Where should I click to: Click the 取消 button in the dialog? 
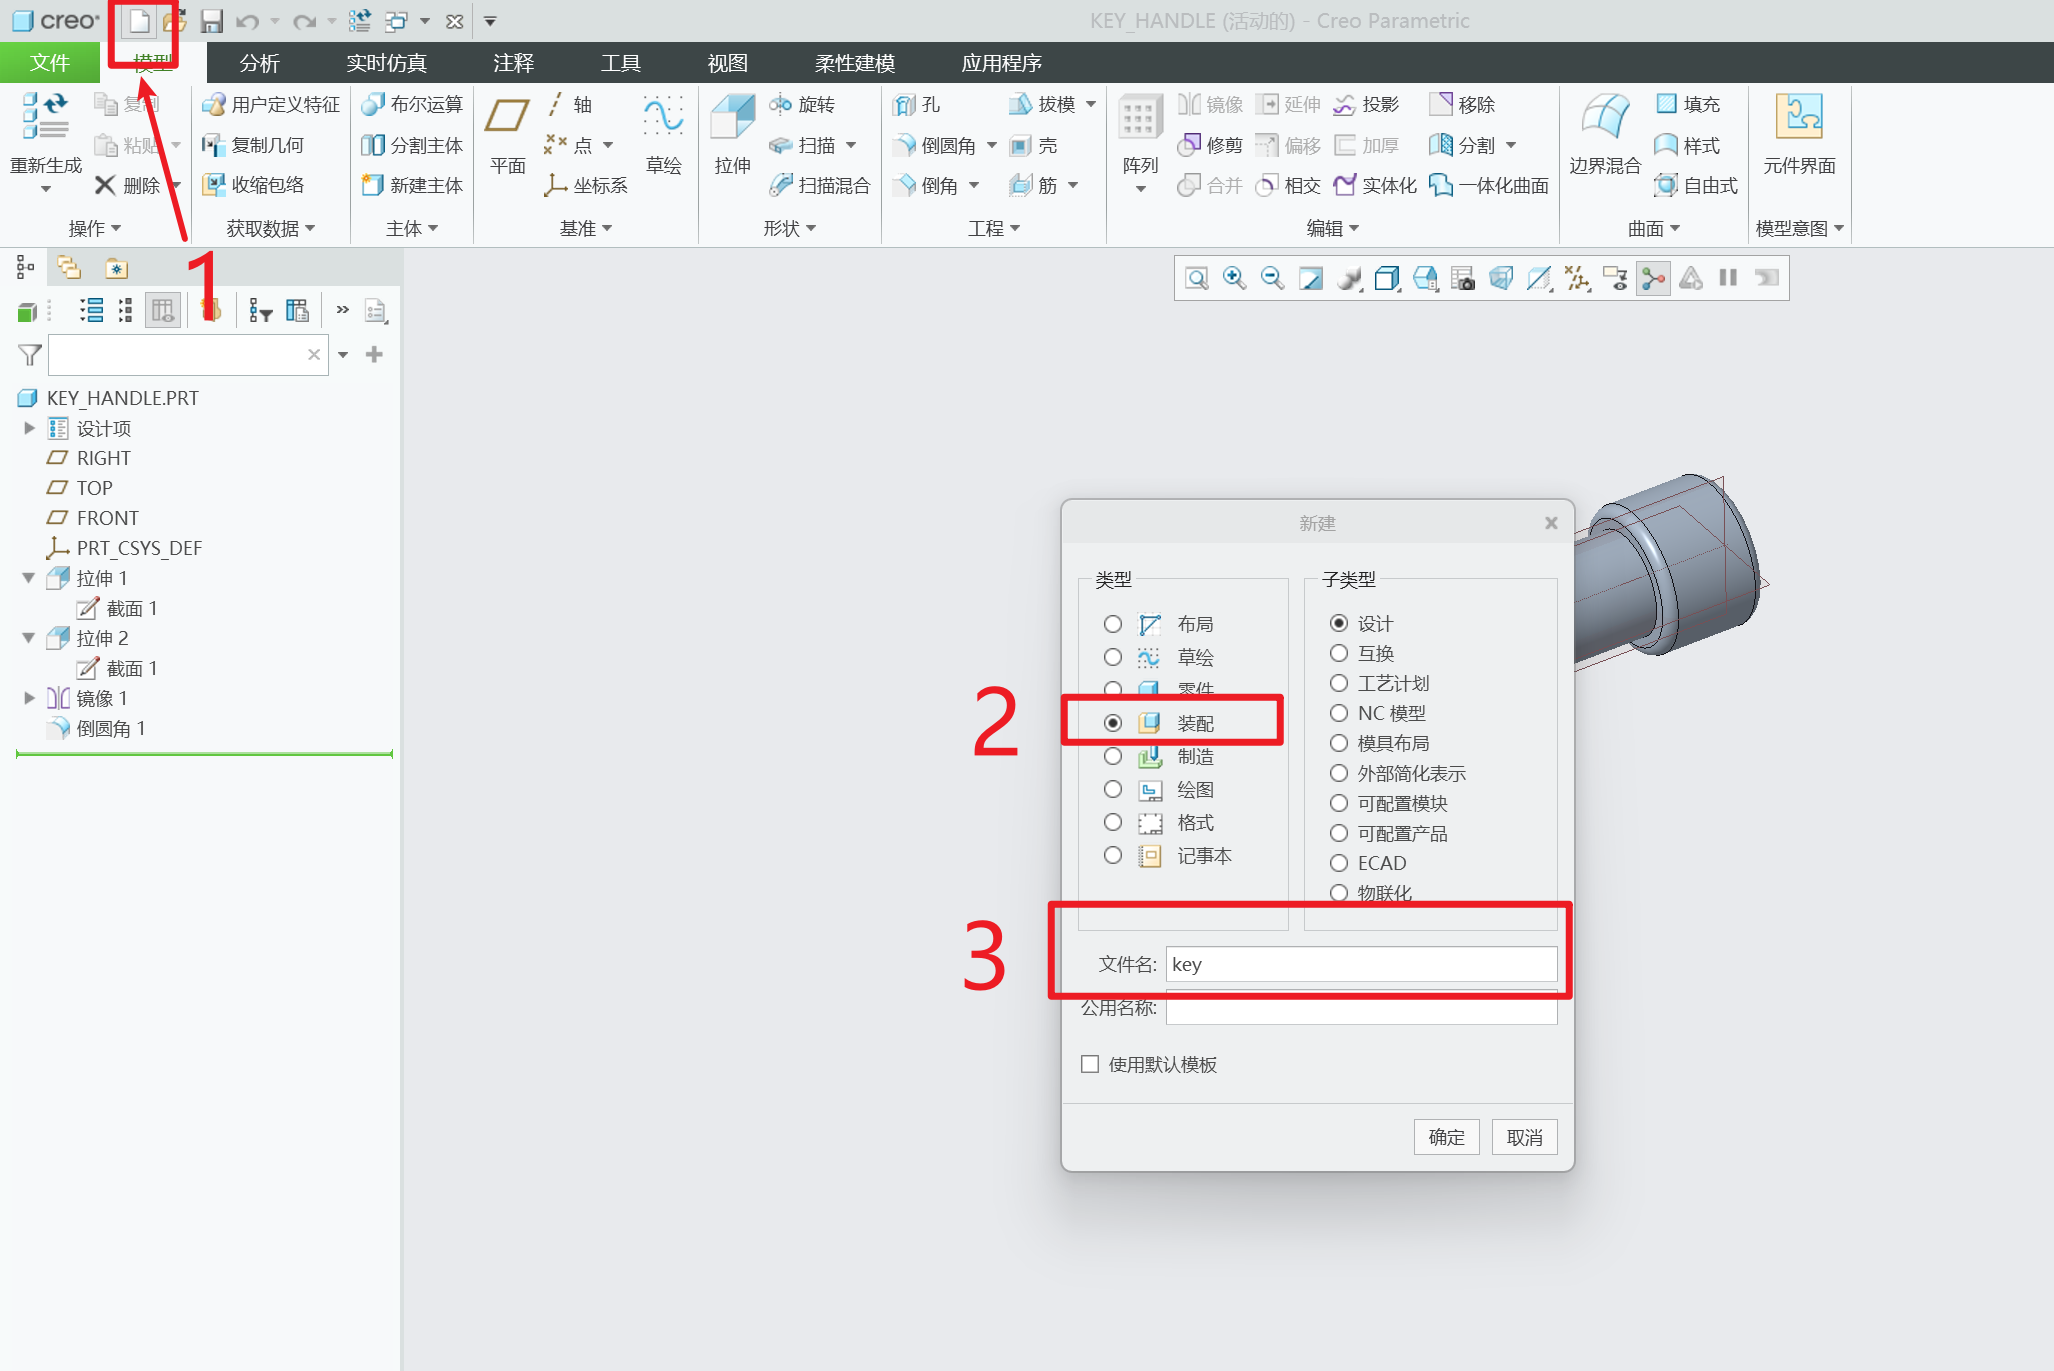pos(1524,1137)
